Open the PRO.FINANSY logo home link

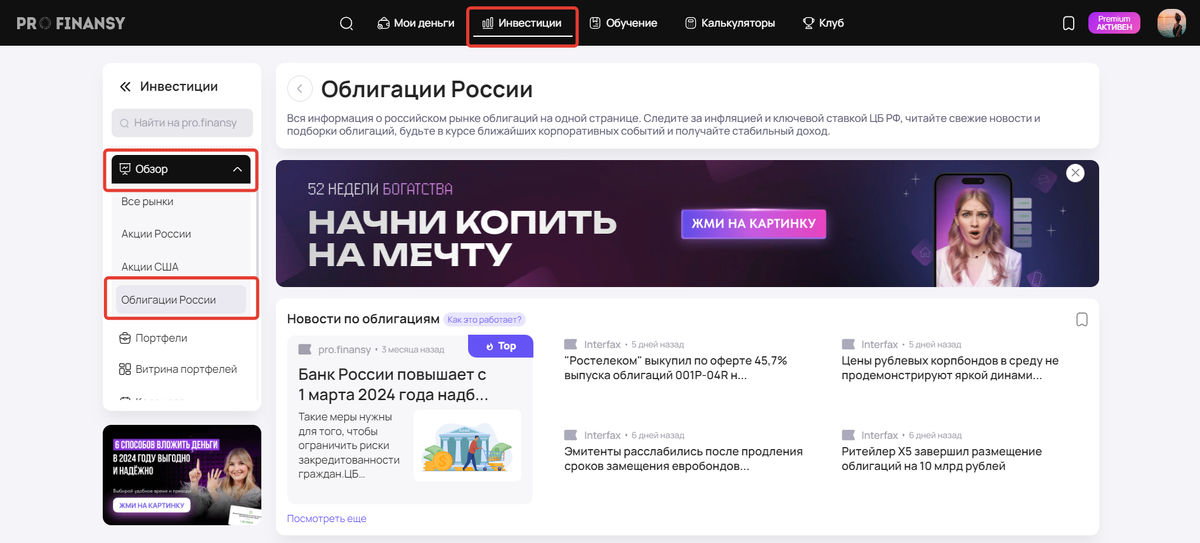pyautogui.click(x=71, y=23)
